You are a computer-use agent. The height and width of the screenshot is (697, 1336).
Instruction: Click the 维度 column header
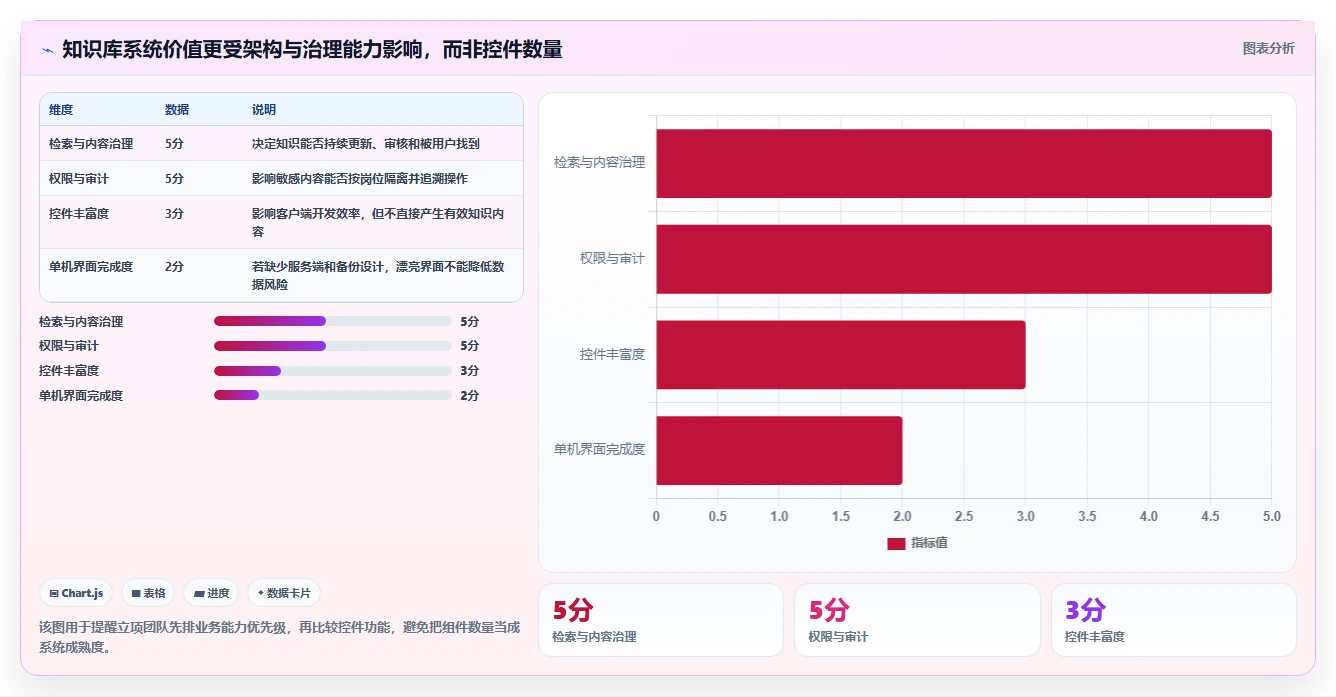(x=61, y=110)
